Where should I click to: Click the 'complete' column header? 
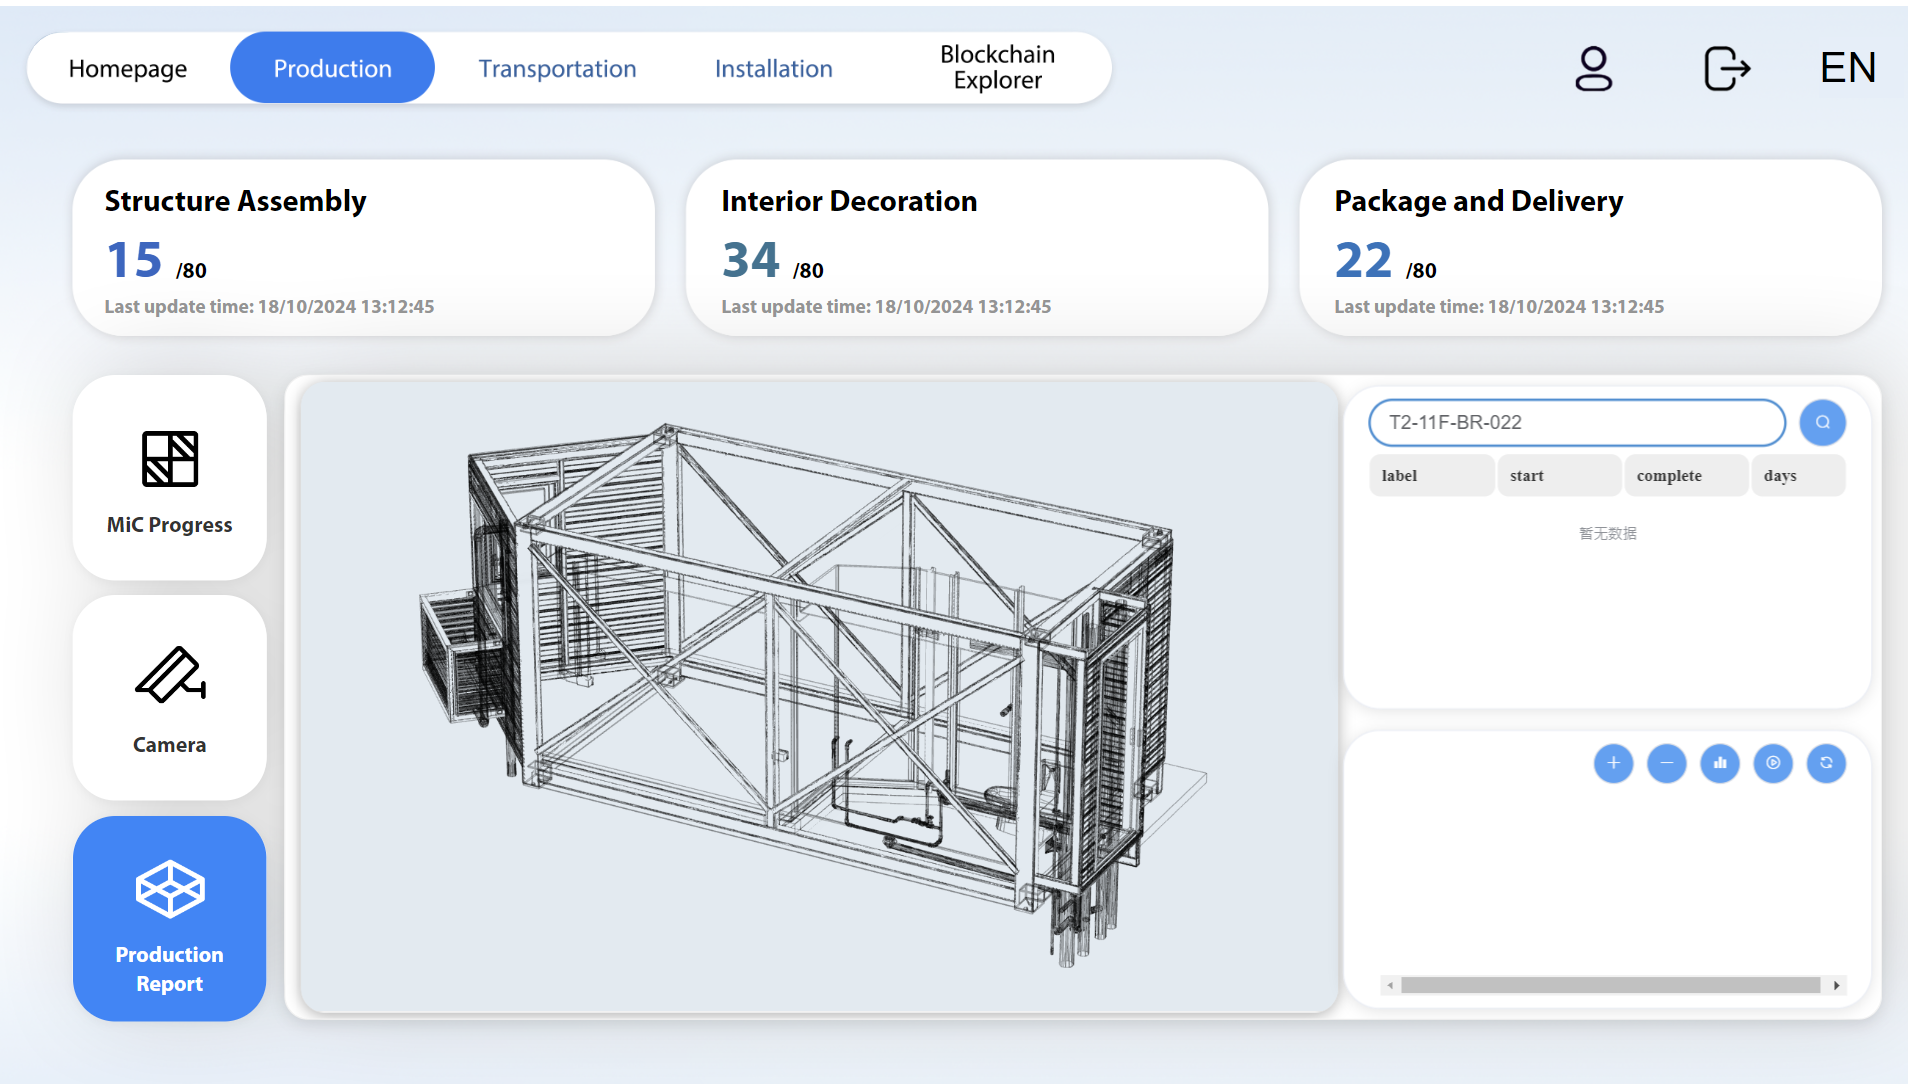[1685, 476]
